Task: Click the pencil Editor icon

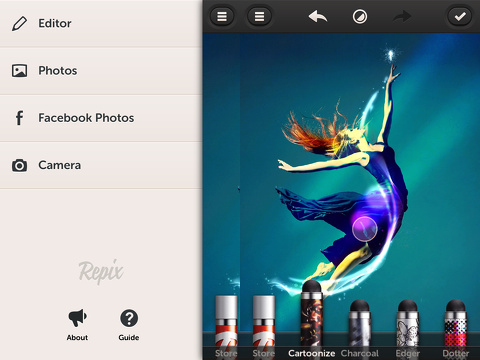Action: 19,24
